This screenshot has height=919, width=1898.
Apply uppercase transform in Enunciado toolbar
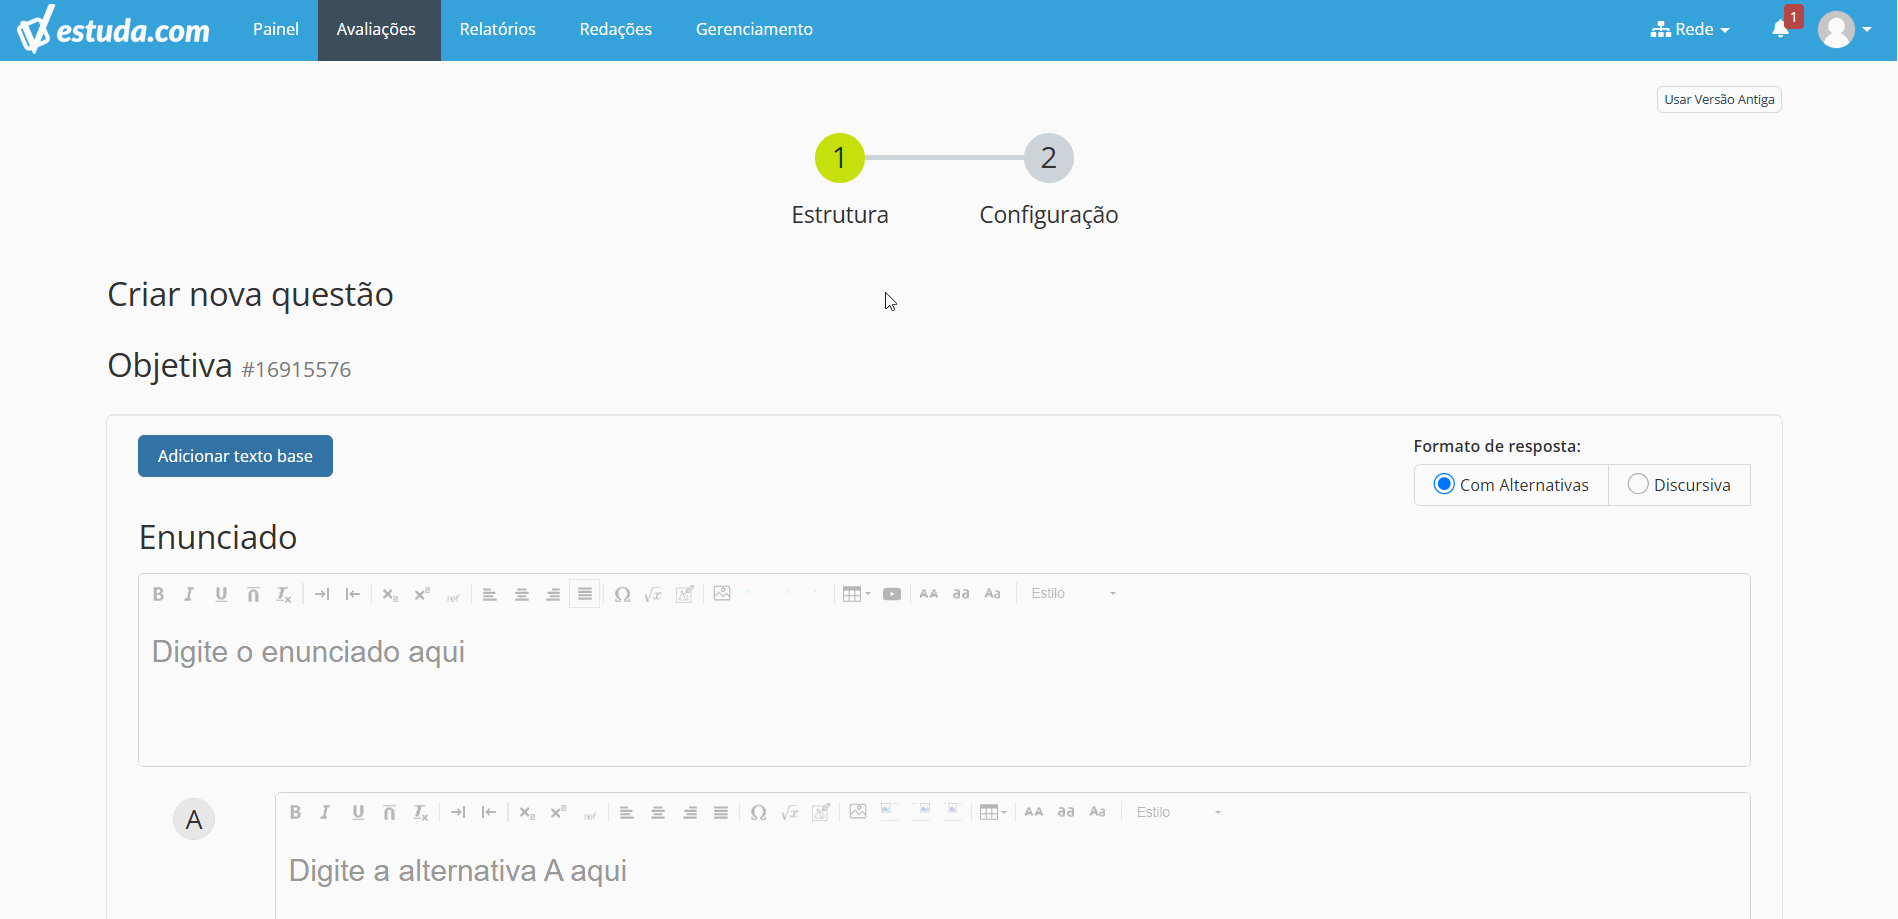[929, 594]
